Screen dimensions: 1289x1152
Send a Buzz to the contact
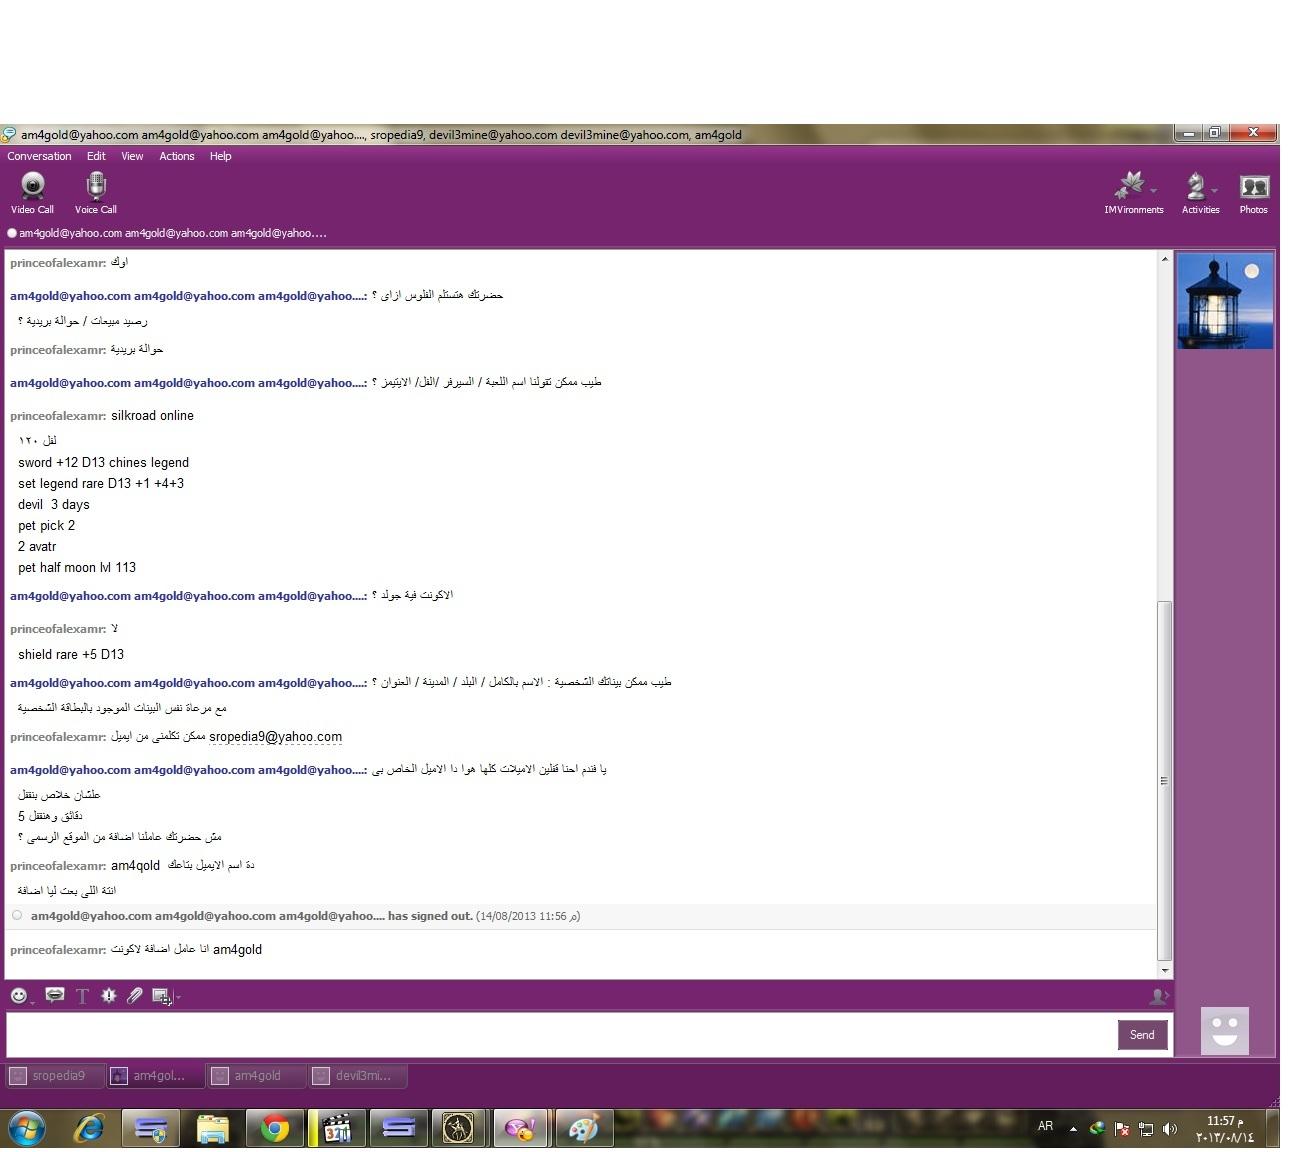click(x=109, y=995)
